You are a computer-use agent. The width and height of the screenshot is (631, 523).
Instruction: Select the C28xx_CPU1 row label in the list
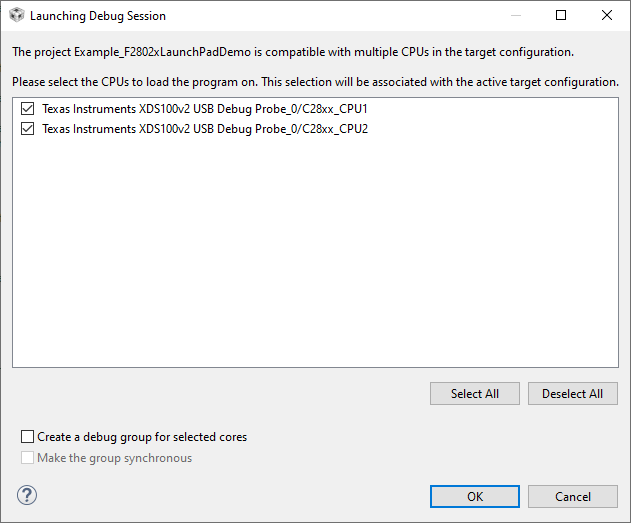205,108
